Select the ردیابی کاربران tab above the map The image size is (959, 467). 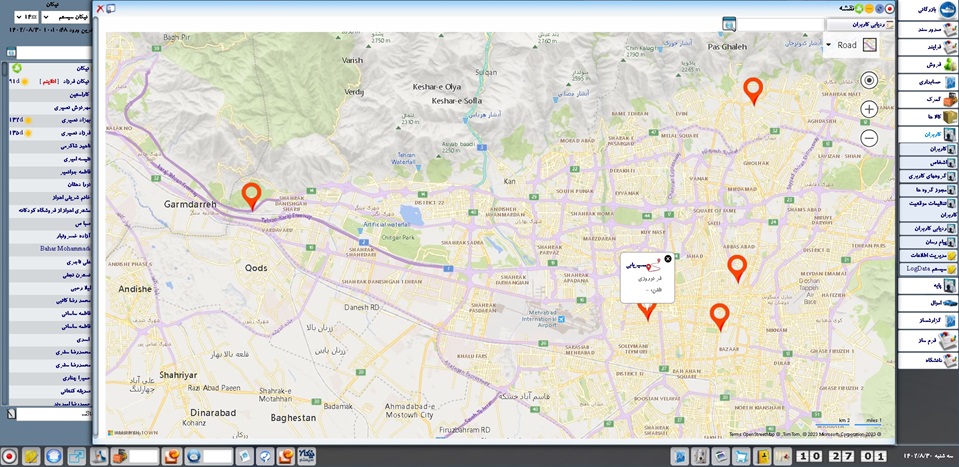[860, 24]
